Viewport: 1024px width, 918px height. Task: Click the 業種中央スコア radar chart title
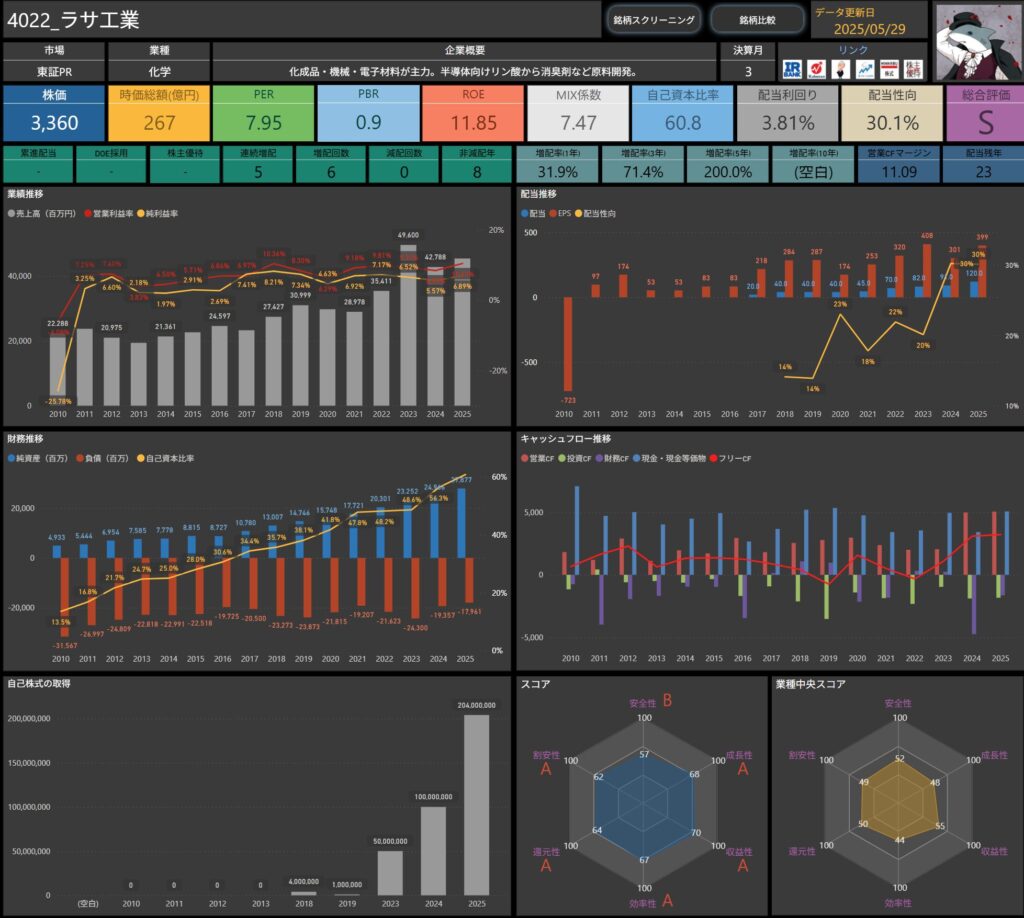[x=810, y=684]
